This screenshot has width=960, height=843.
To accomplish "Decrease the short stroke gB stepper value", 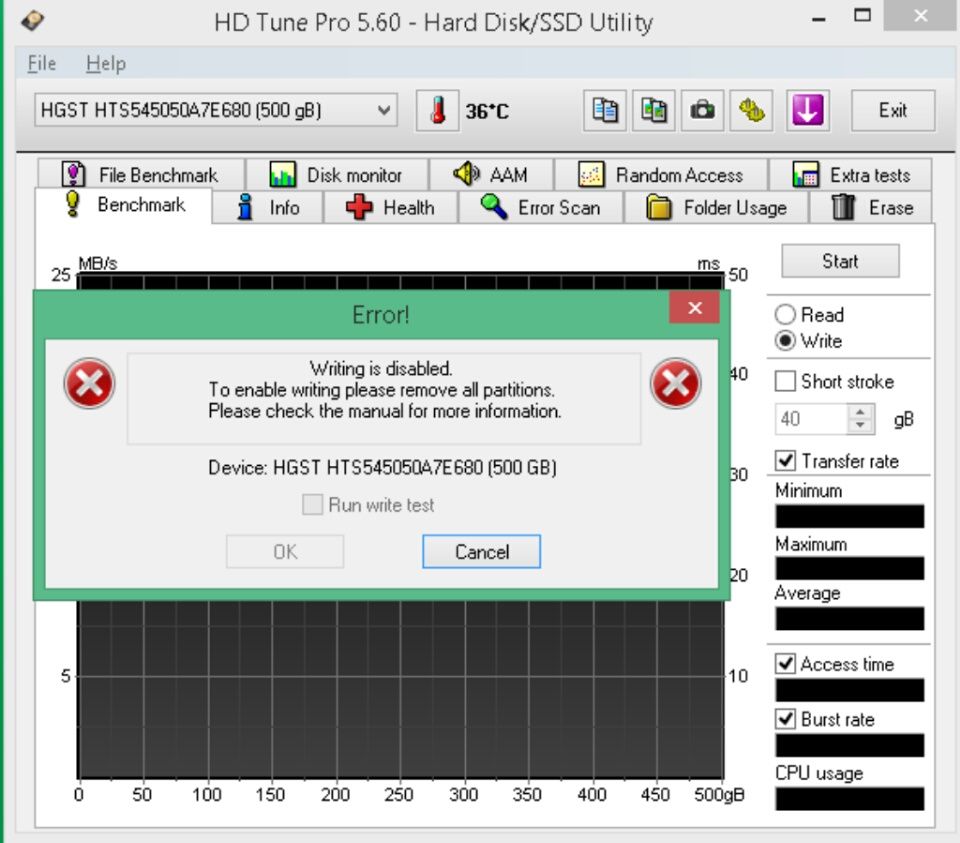I will click(x=860, y=425).
